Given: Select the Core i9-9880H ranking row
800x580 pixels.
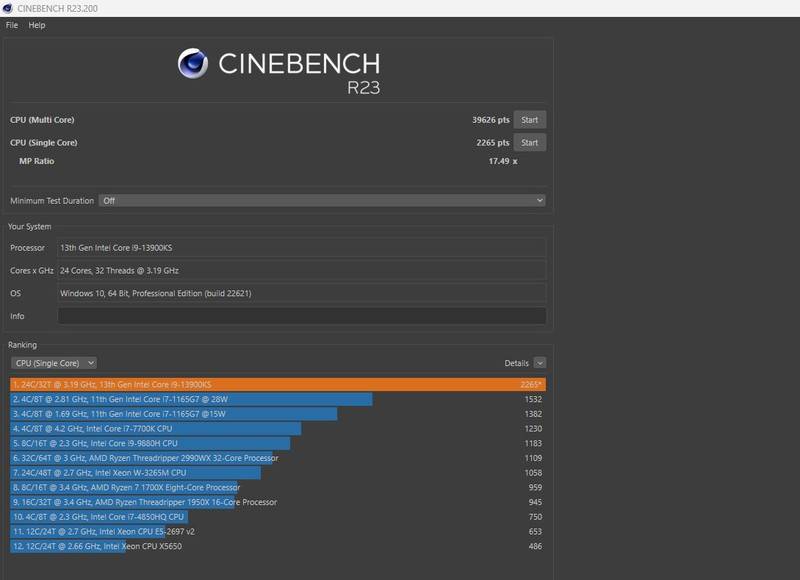Looking at the screenshot, I should 278,443.
